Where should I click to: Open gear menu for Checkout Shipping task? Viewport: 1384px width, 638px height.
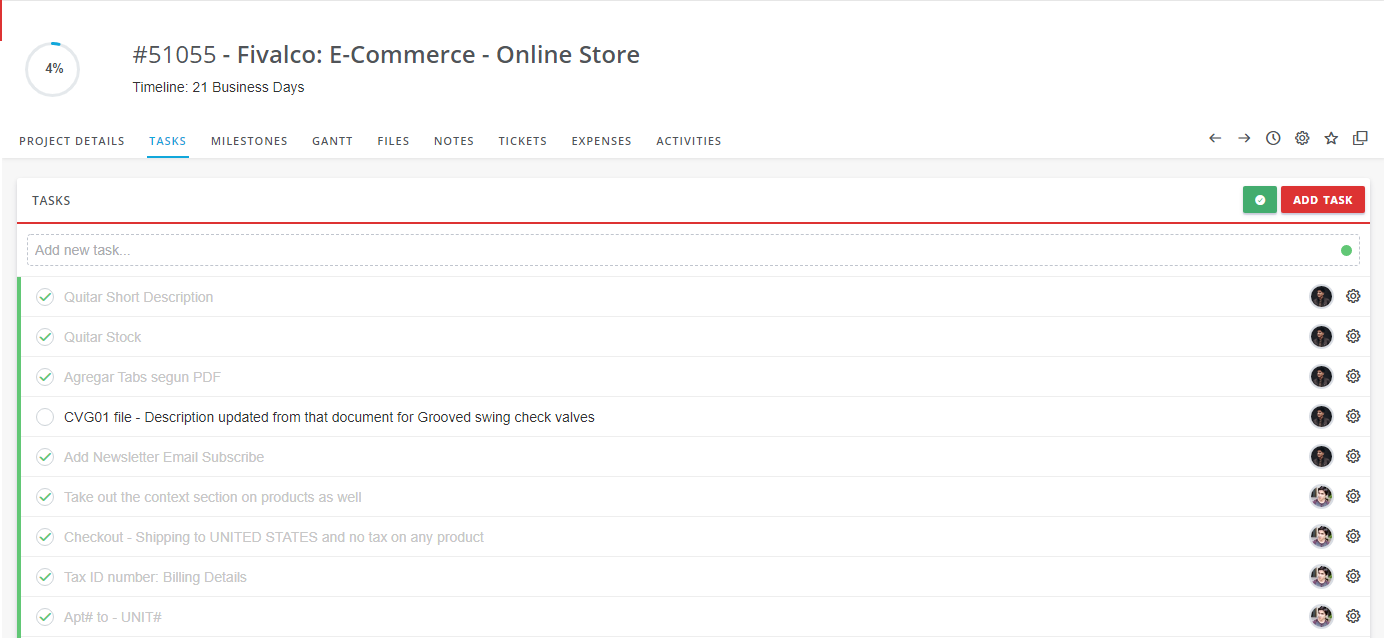pos(1353,536)
